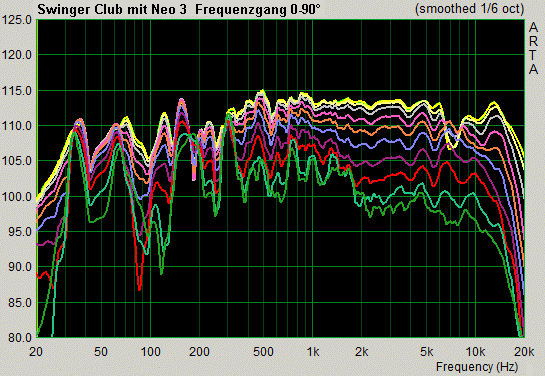This screenshot has width=545, height=376.
Task: Click the 1k frequency axis tick label
Action: (312, 352)
